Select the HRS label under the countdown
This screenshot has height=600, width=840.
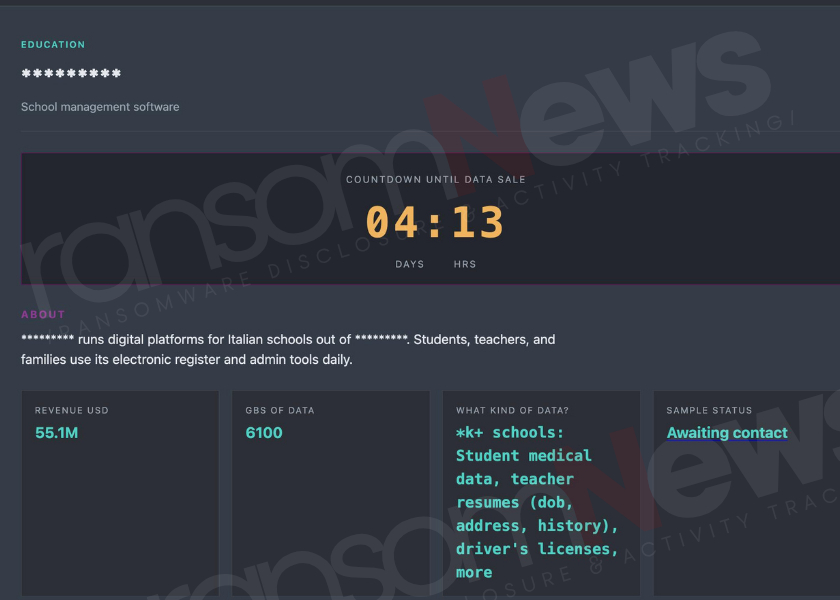[x=464, y=264]
